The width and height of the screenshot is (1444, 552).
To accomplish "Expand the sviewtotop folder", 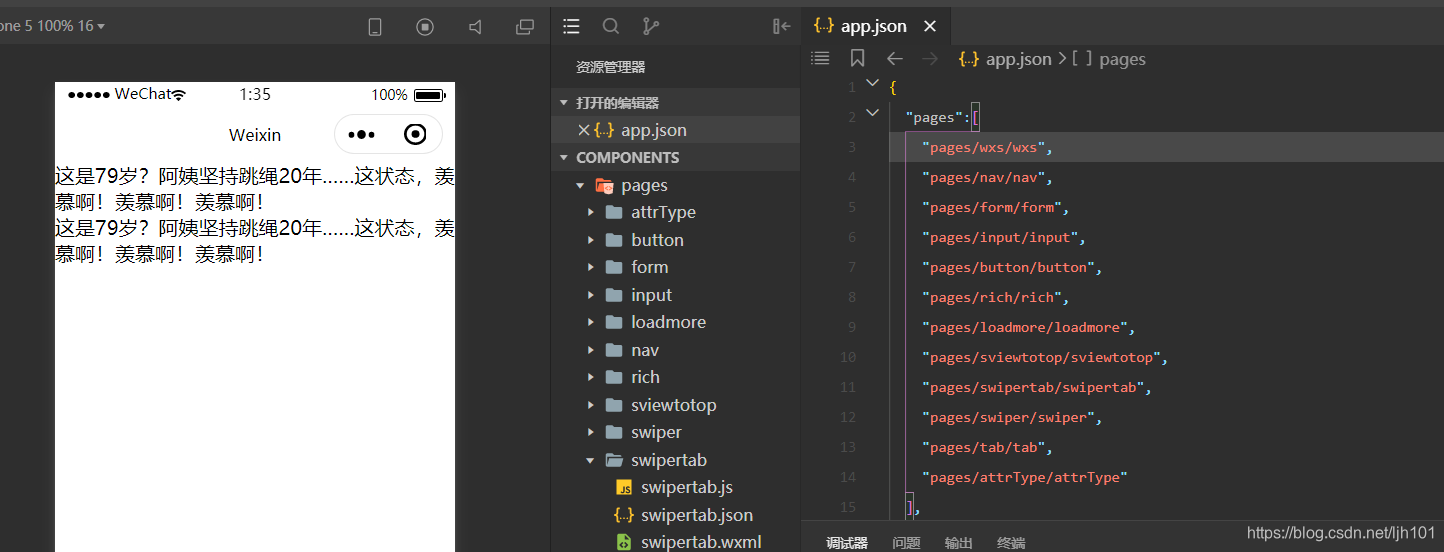I will [x=591, y=405].
